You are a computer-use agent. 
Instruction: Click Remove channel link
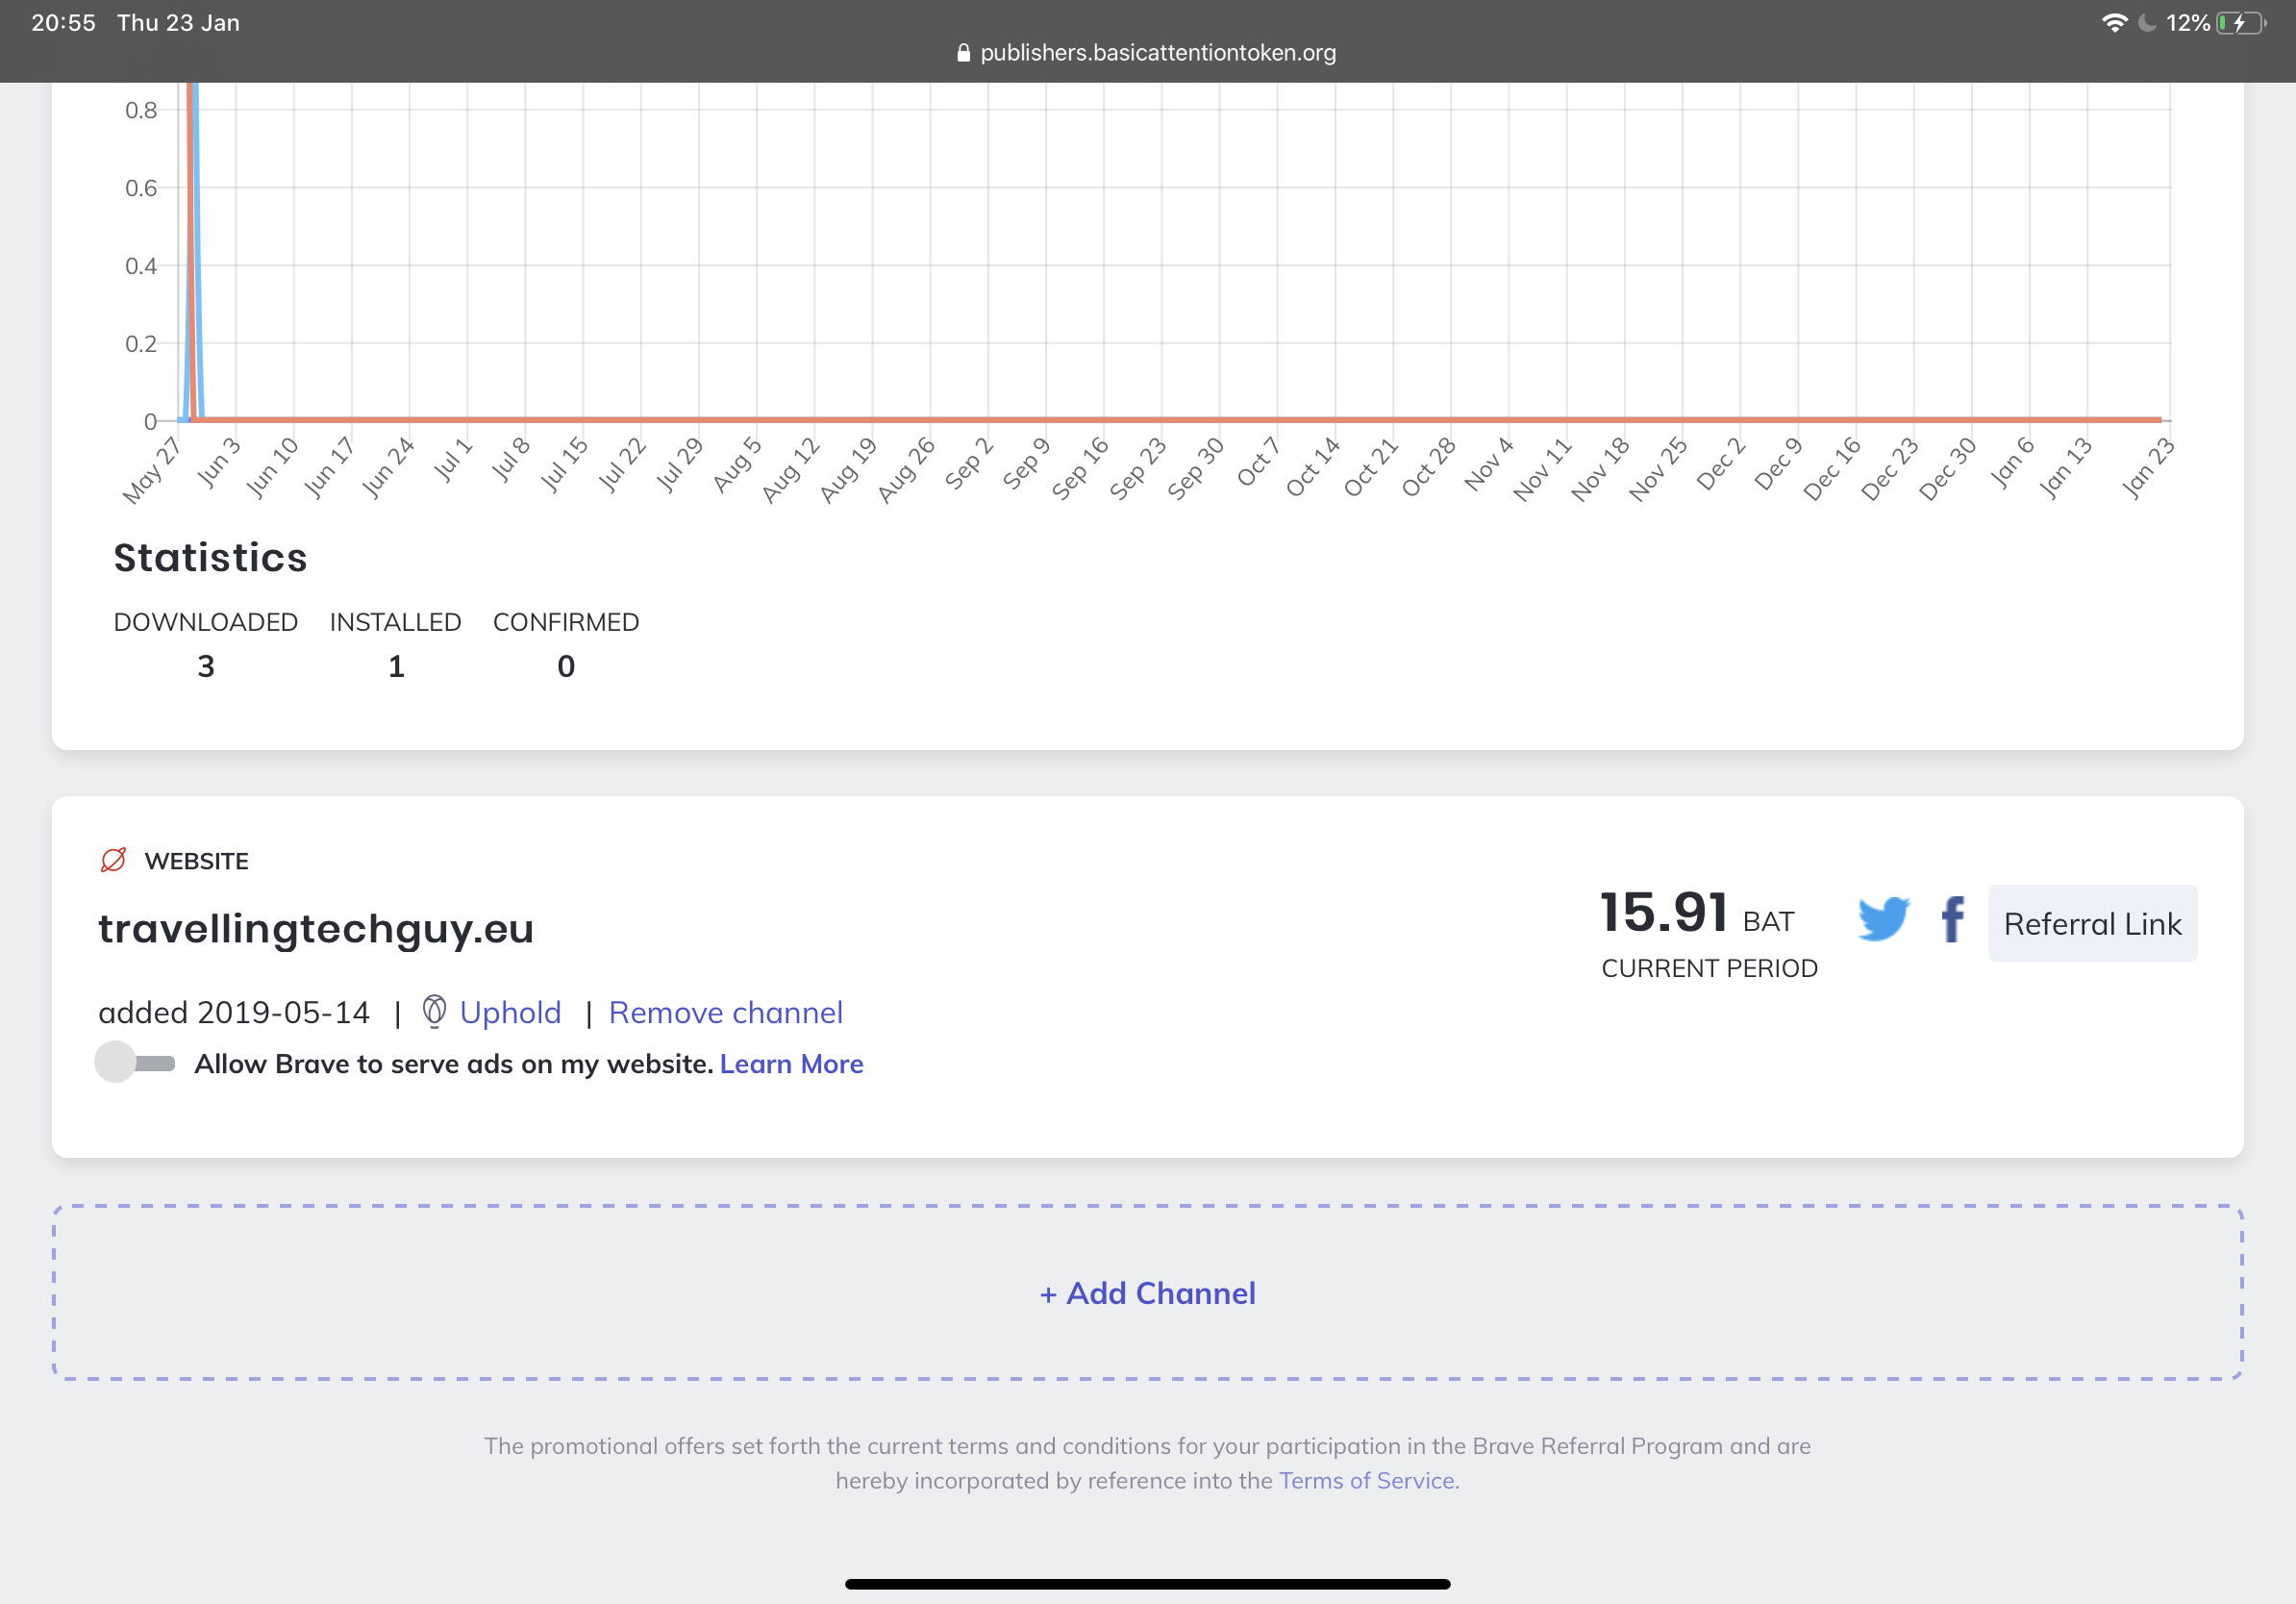(x=725, y=1012)
